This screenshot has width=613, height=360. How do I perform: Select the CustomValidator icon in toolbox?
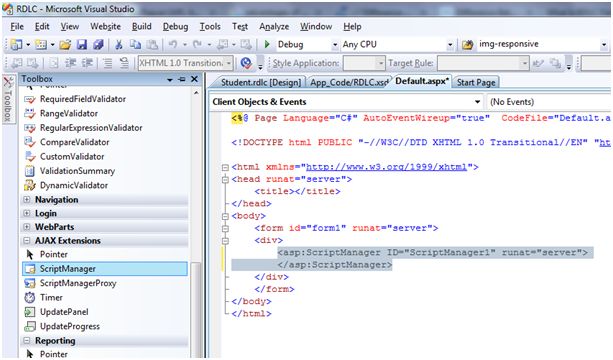pos(30,156)
